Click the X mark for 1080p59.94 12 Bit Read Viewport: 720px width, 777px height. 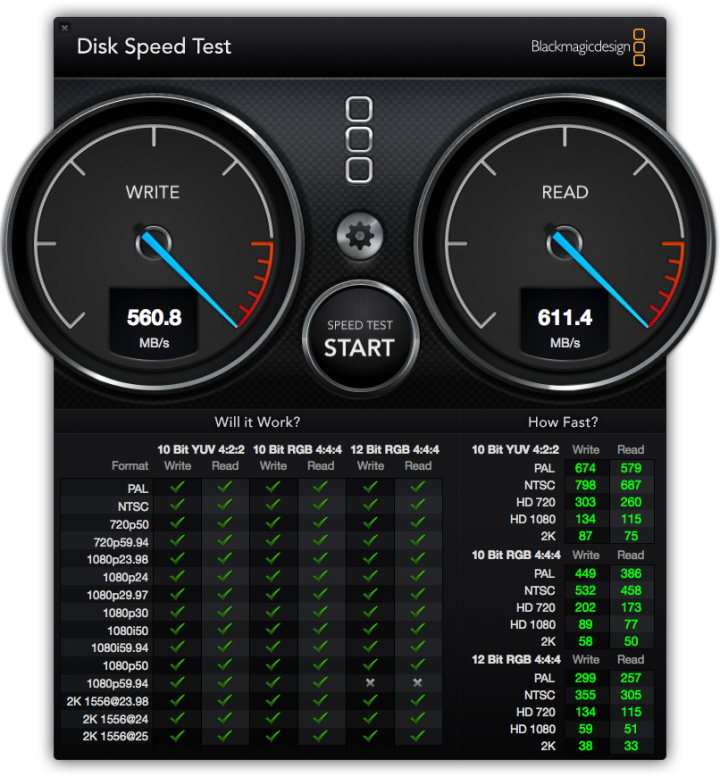[x=418, y=683]
